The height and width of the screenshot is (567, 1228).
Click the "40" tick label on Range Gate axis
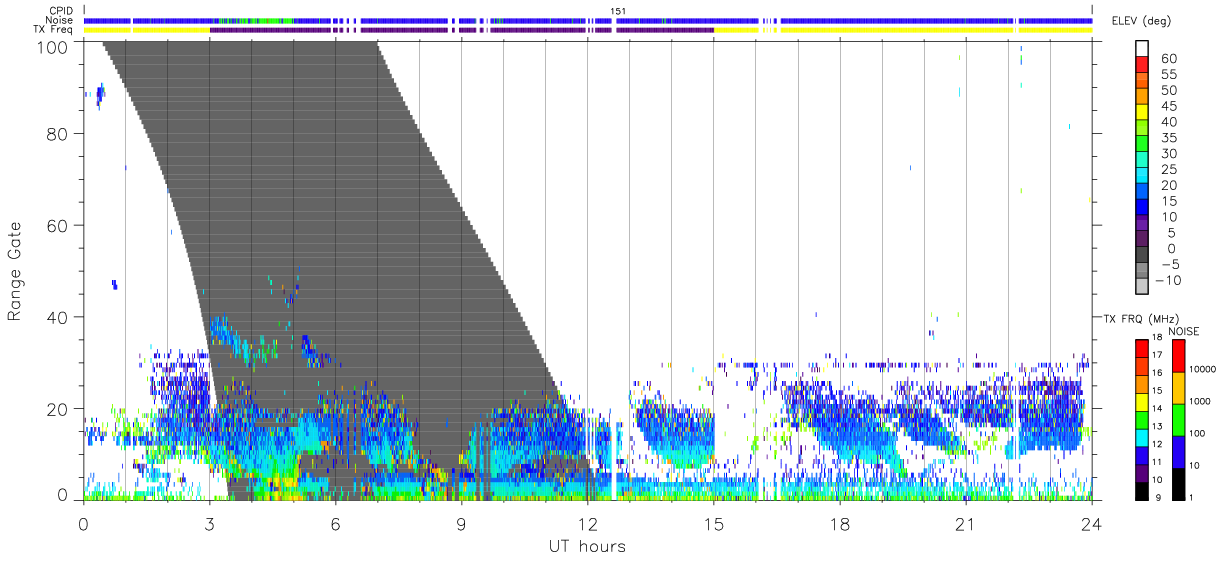(57, 317)
